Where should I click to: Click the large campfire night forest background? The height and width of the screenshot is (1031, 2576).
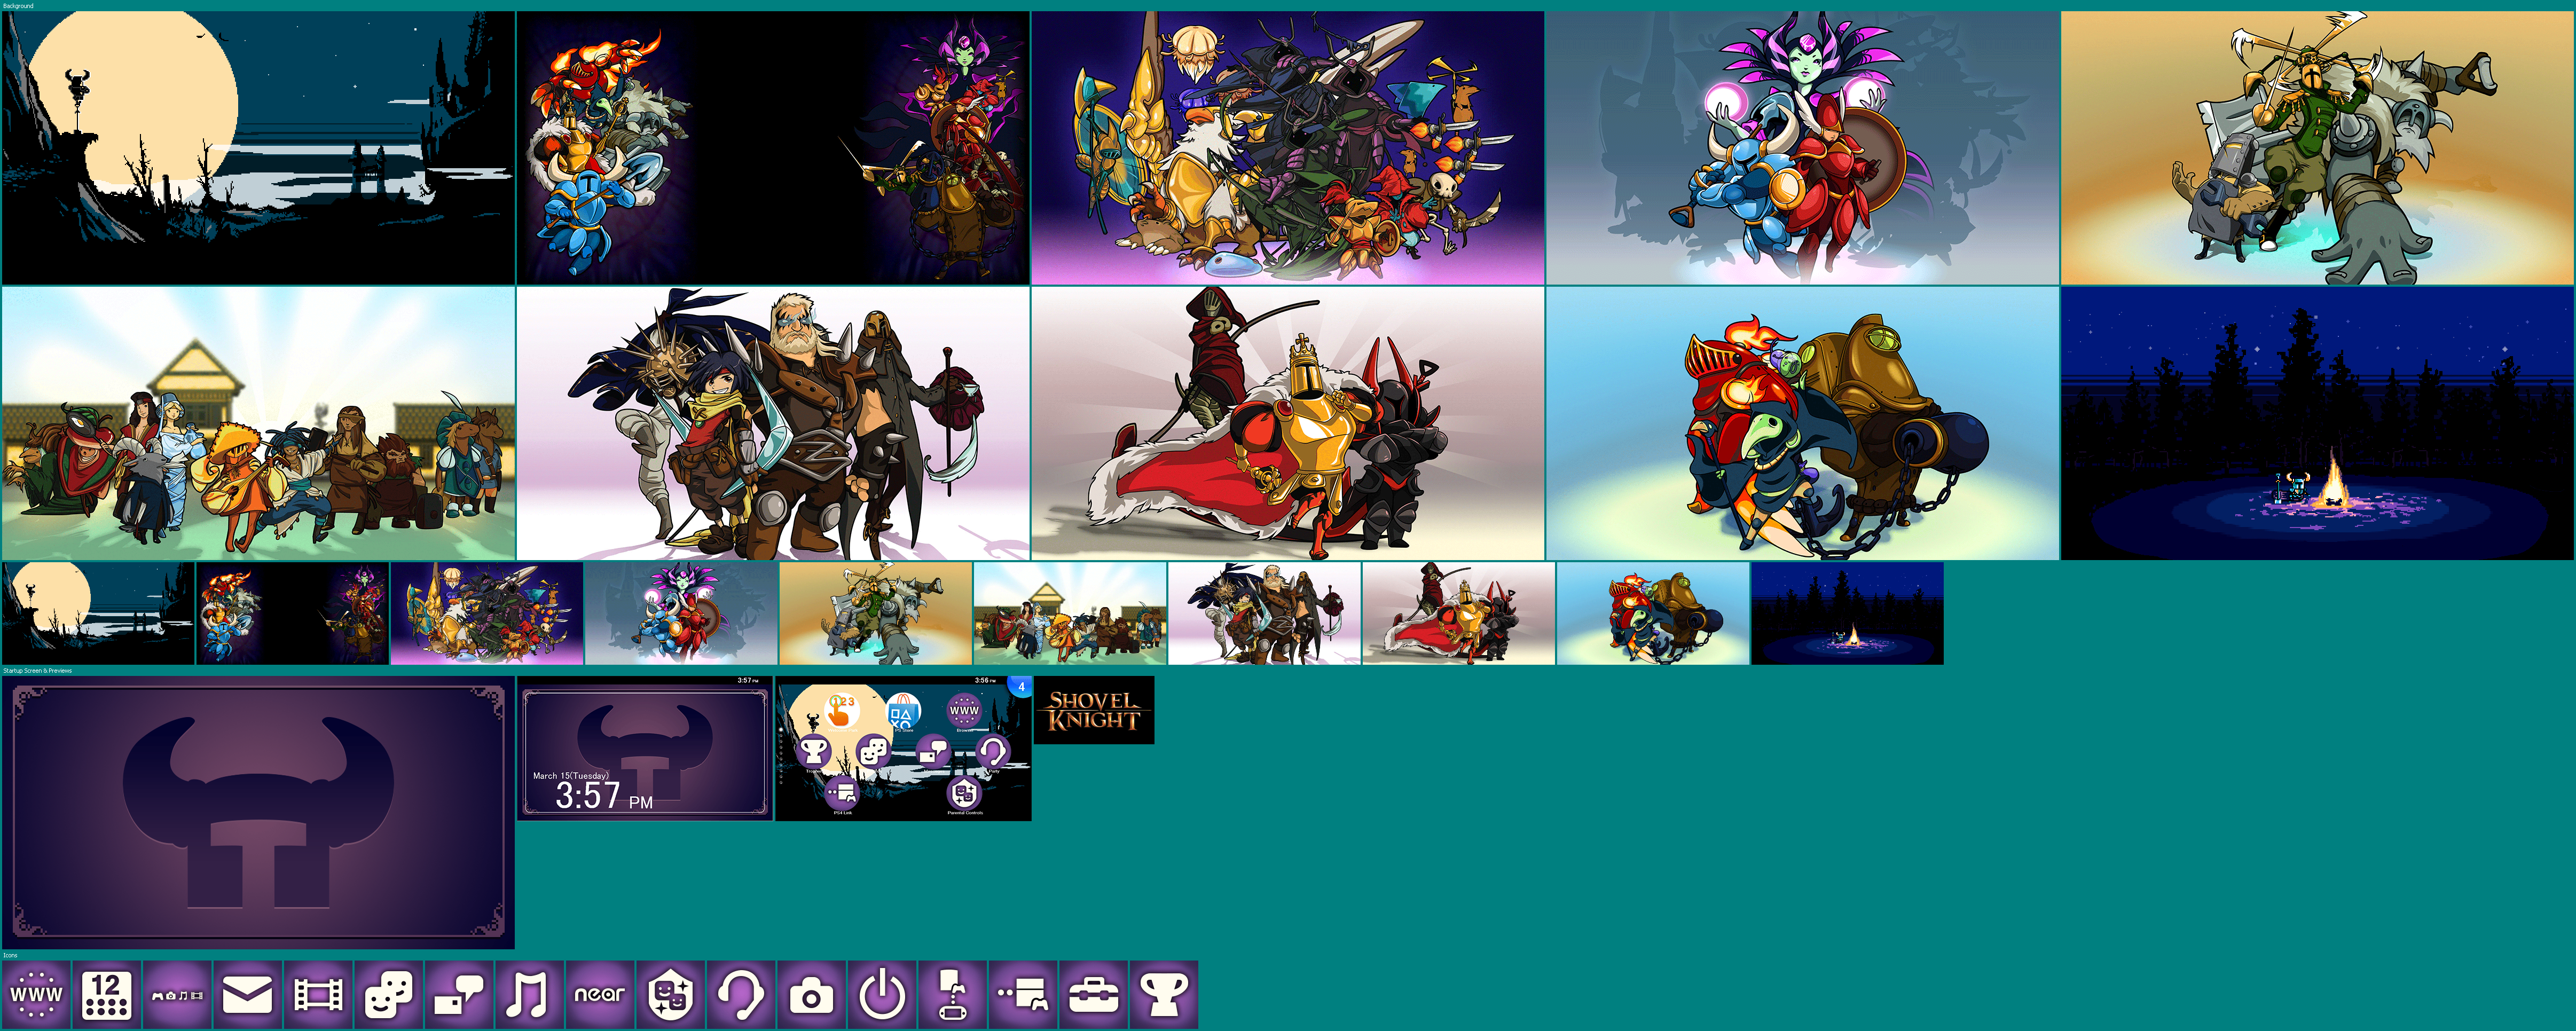(x=2318, y=423)
